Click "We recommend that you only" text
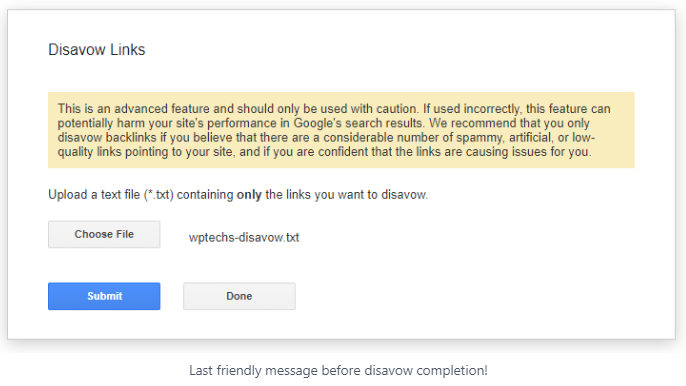This screenshot has height=386, width=686. pyautogui.click(x=509, y=123)
